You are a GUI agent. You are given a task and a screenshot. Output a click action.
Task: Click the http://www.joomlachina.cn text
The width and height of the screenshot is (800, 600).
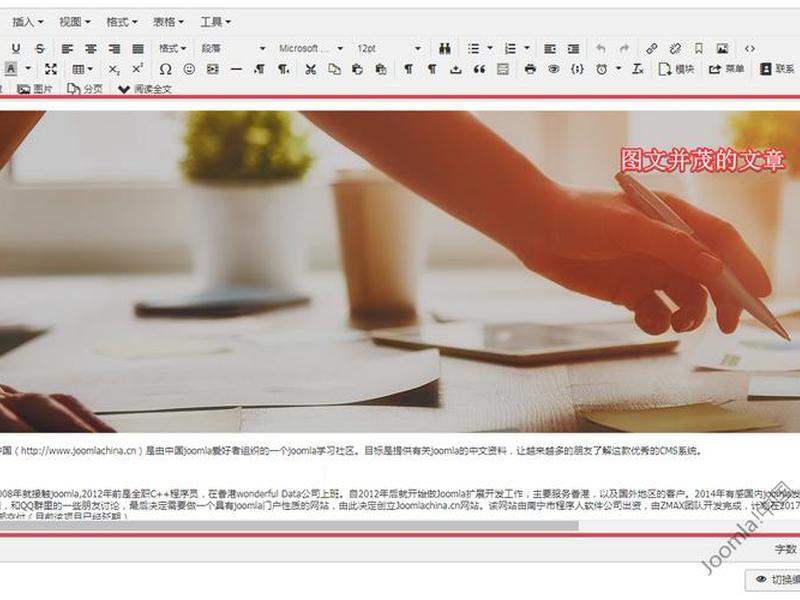78,451
